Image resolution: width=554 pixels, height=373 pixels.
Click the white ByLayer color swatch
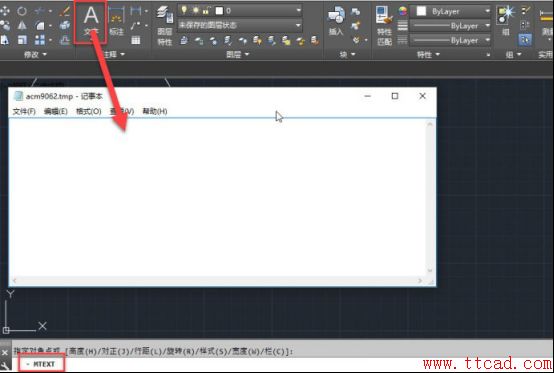(x=421, y=11)
